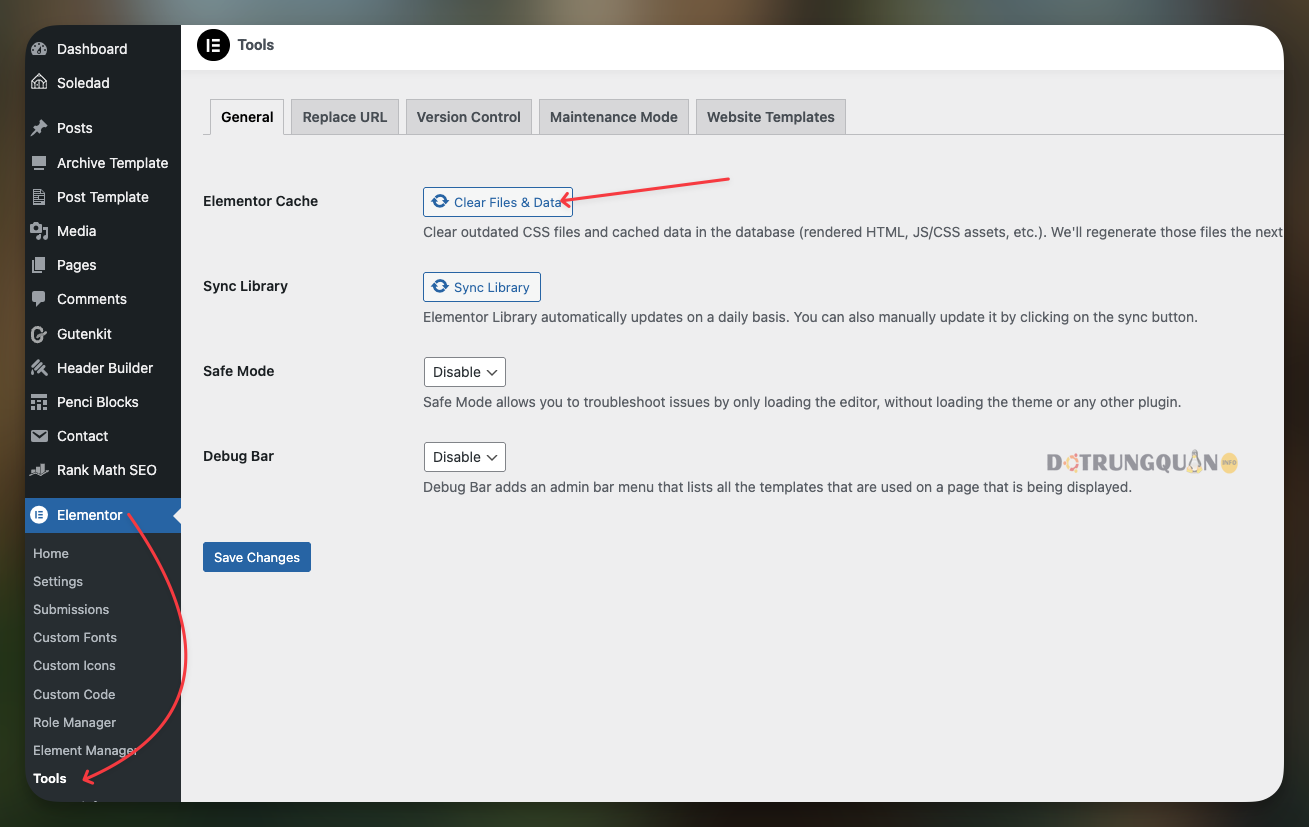Open the Soledad menu label
This screenshot has width=1309, height=827.
click(83, 83)
